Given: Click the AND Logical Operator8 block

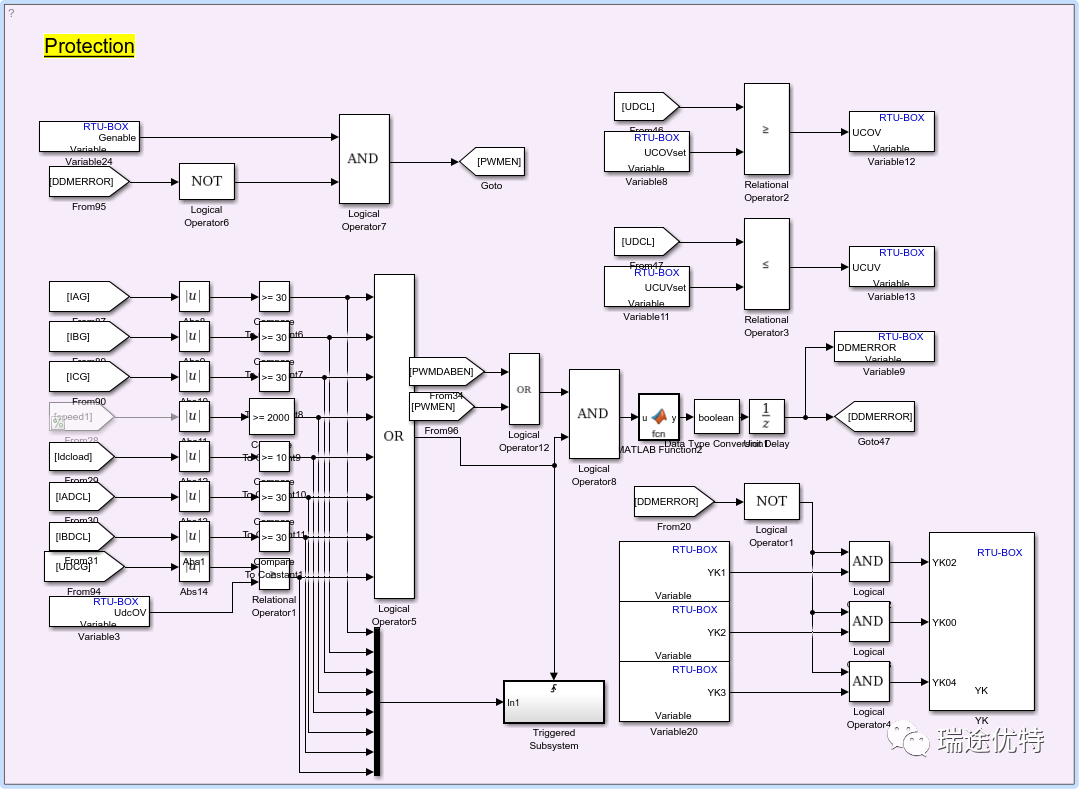Looking at the screenshot, I should [593, 414].
